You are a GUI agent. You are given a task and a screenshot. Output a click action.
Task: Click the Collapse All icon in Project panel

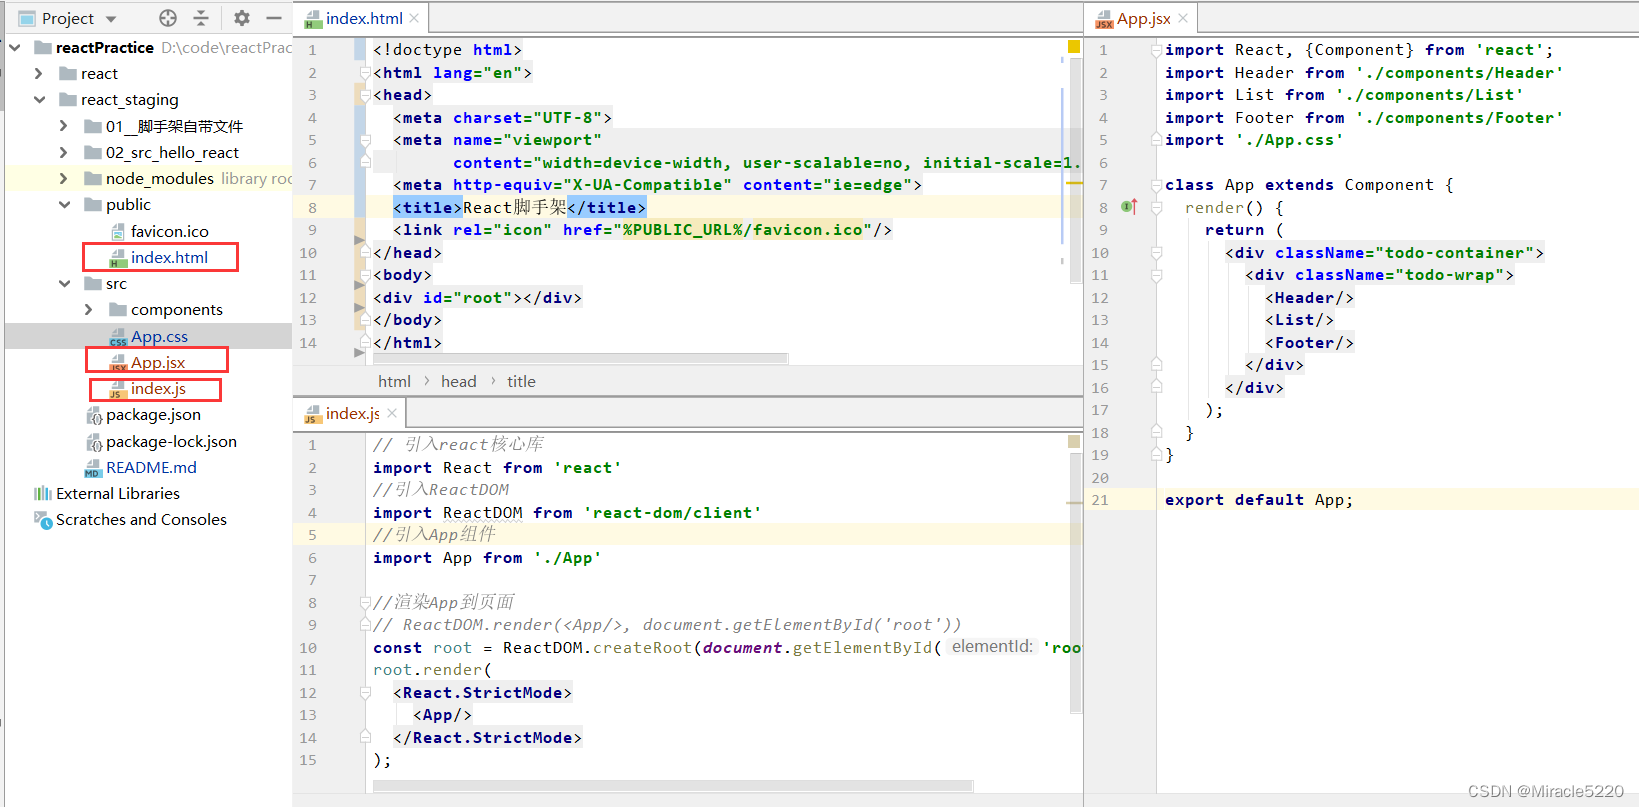(201, 18)
